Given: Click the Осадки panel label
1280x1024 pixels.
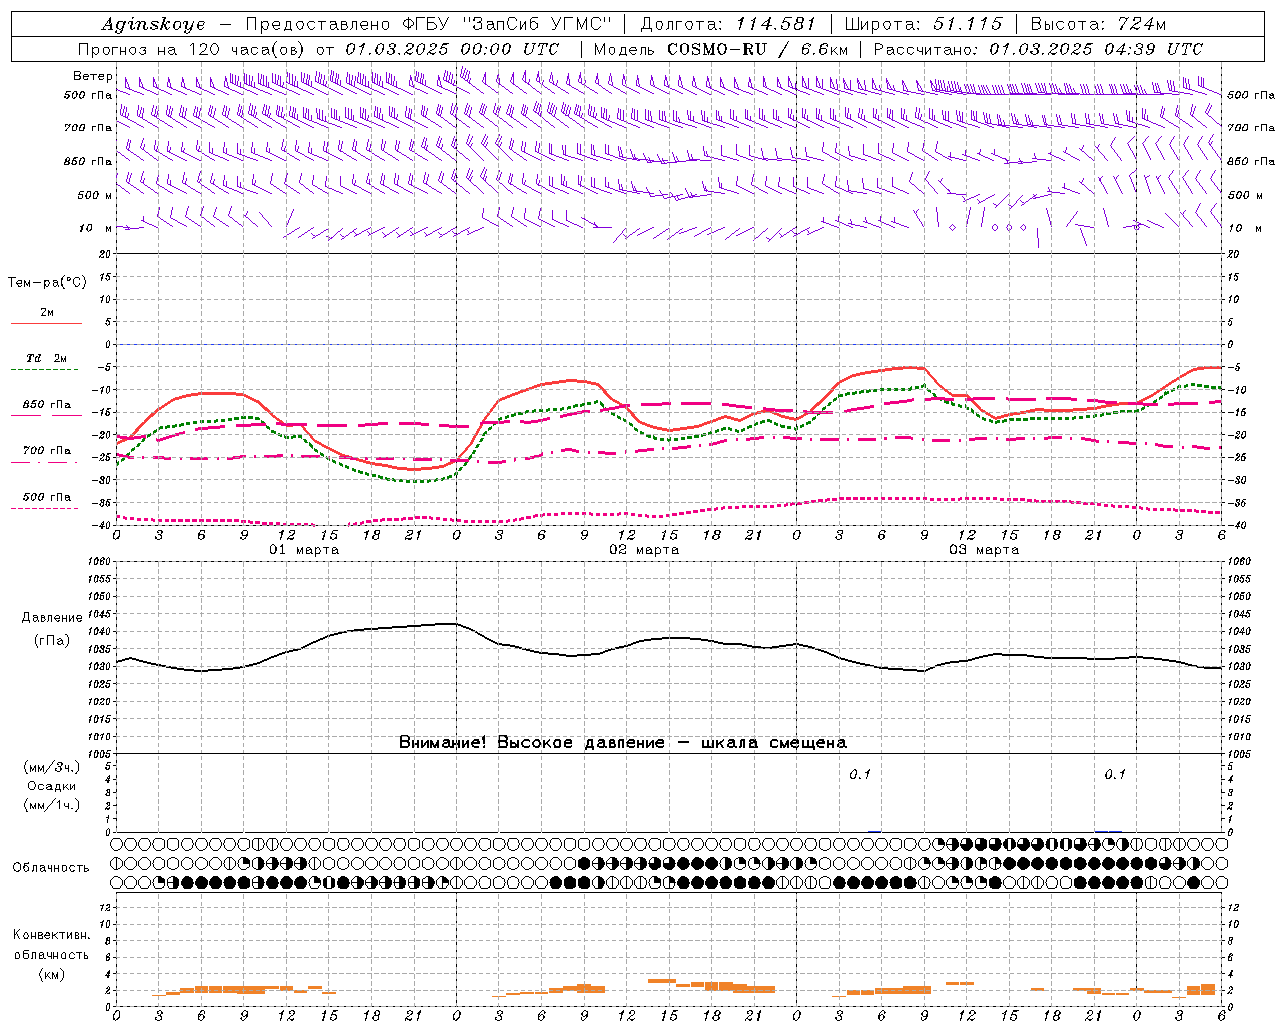Looking at the screenshot, I should point(52,786).
